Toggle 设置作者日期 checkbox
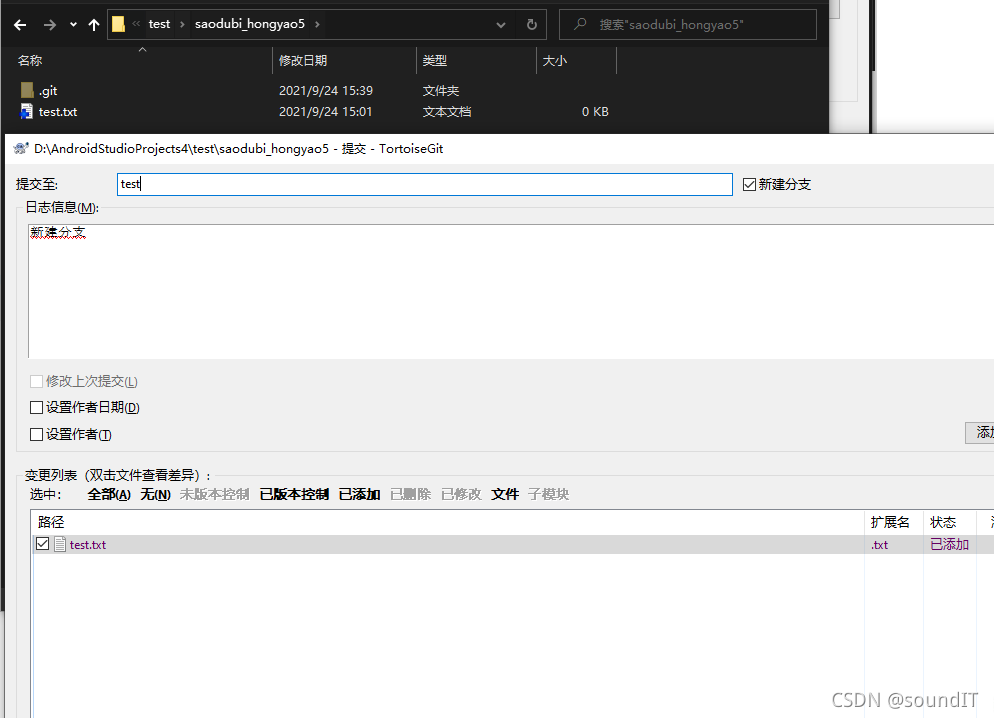The width and height of the screenshot is (994, 718). (36, 407)
